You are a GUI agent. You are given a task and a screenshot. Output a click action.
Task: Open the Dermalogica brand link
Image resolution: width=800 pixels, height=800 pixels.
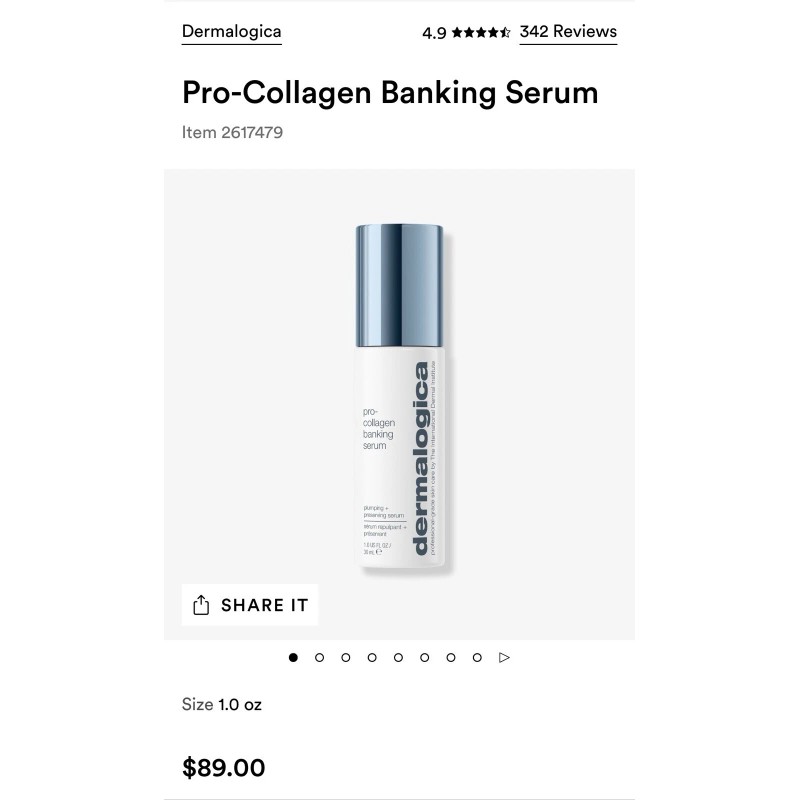point(232,32)
